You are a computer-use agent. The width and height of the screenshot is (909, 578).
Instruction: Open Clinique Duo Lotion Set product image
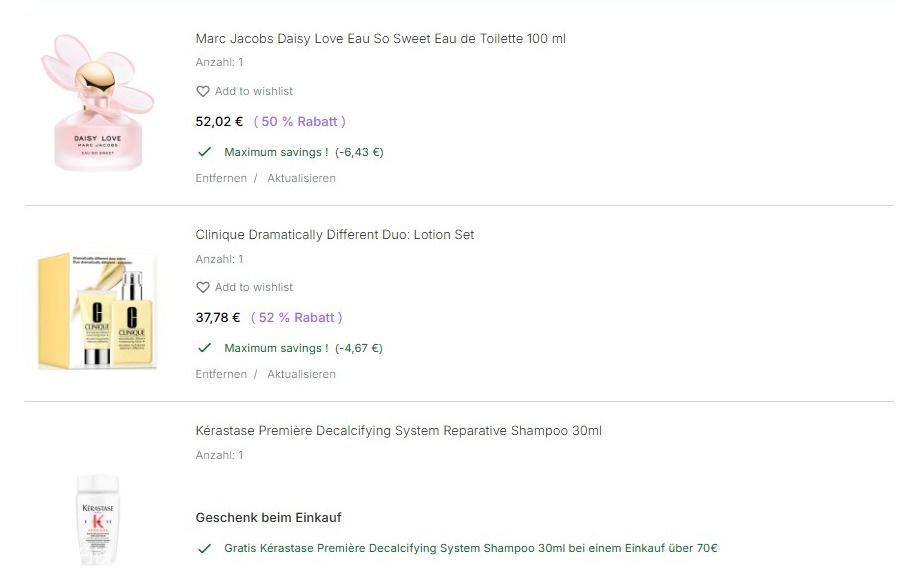pyautogui.click(x=98, y=310)
